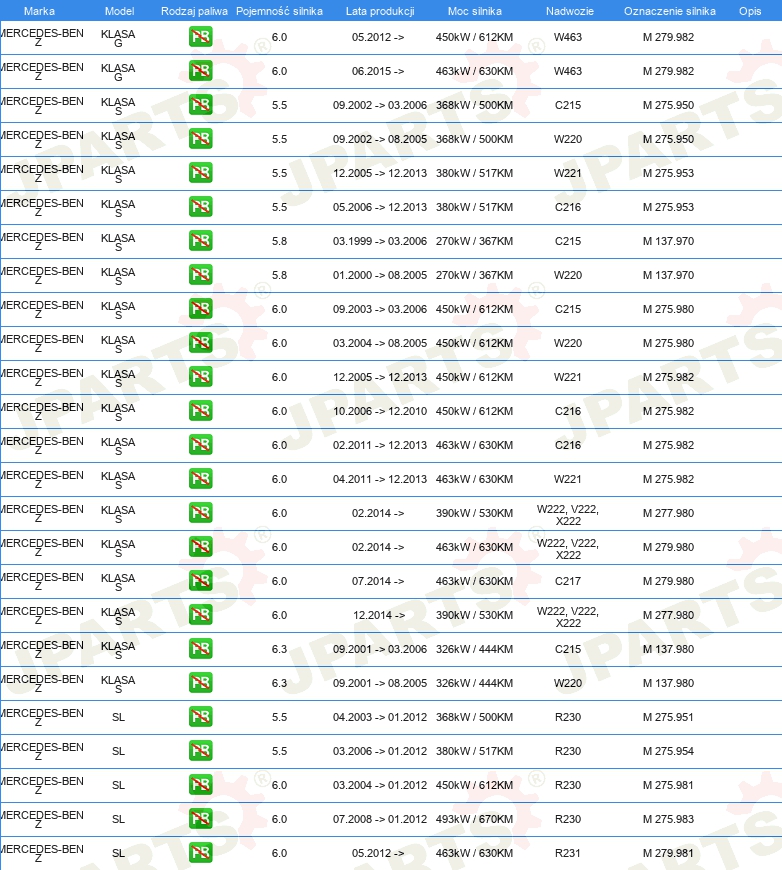Pick the petrol icon in the 01.2000 -> 08.2005 row
The height and width of the screenshot is (870, 782).
[200, 275]
